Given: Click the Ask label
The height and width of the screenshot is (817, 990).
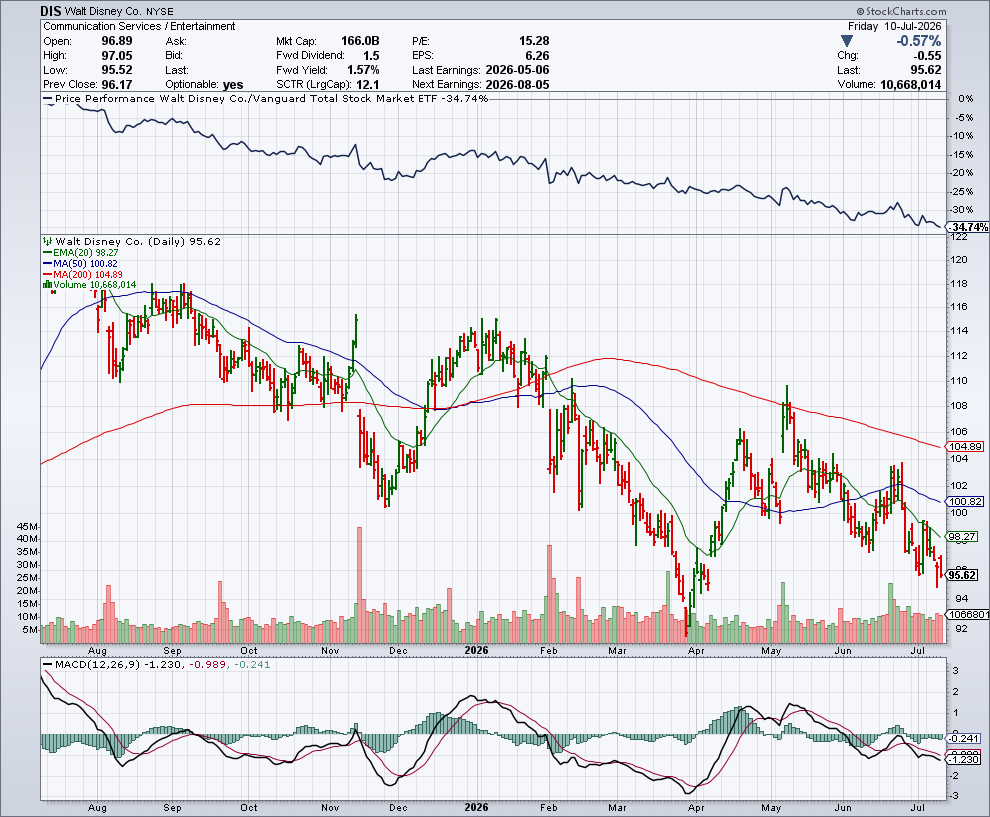Looking at the screenshot, I should [x=176, y=41].
